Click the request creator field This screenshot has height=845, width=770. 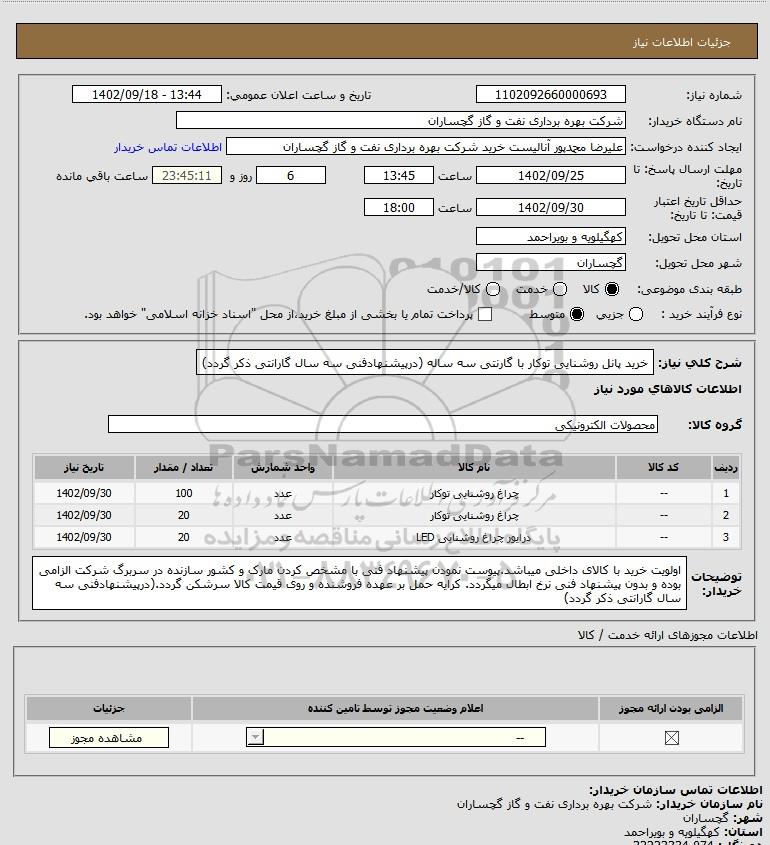426,147
